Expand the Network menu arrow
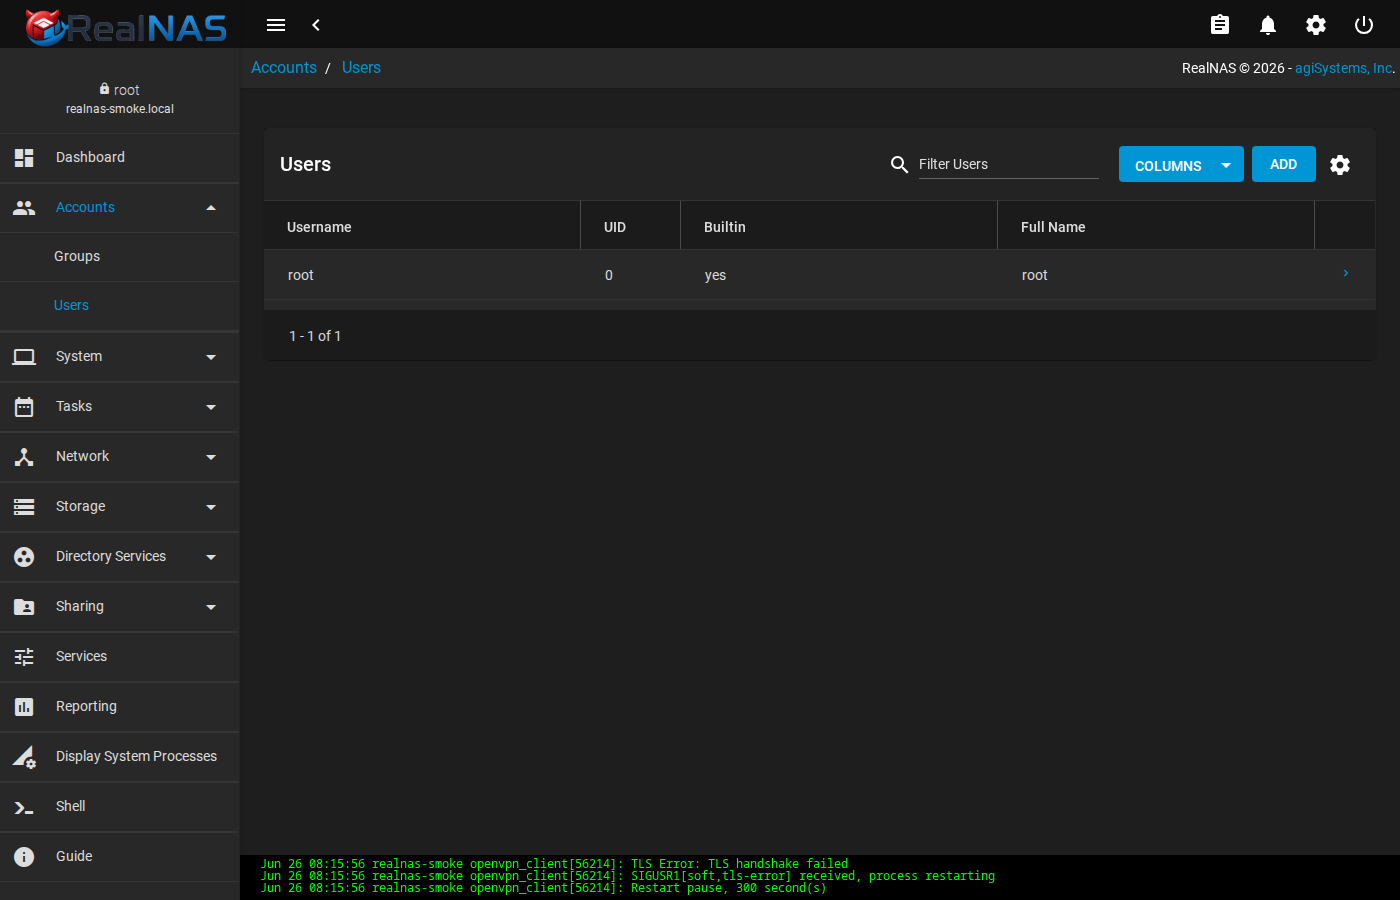Screen dimensions: 1400x900 (x=211, y=457)
